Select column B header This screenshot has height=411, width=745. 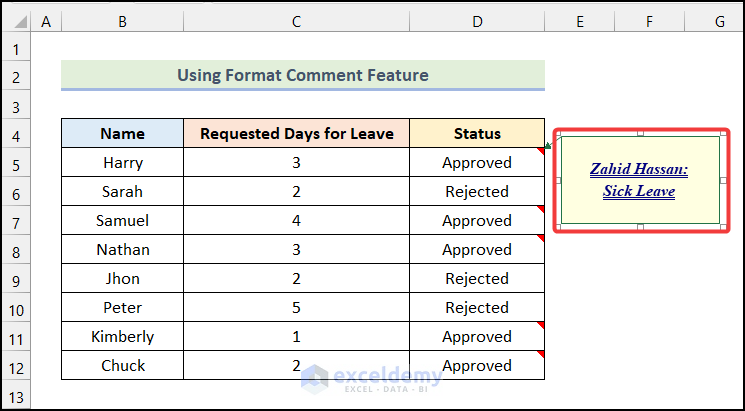click(122, 20)
